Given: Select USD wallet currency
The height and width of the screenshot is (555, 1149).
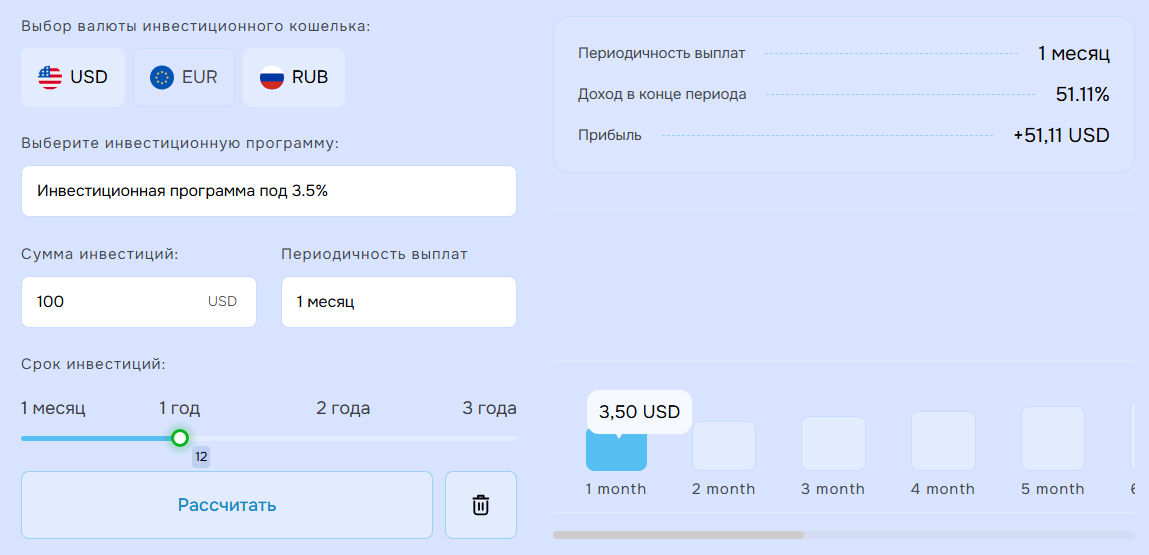Looking at the screenshot, I should point(73,77).
